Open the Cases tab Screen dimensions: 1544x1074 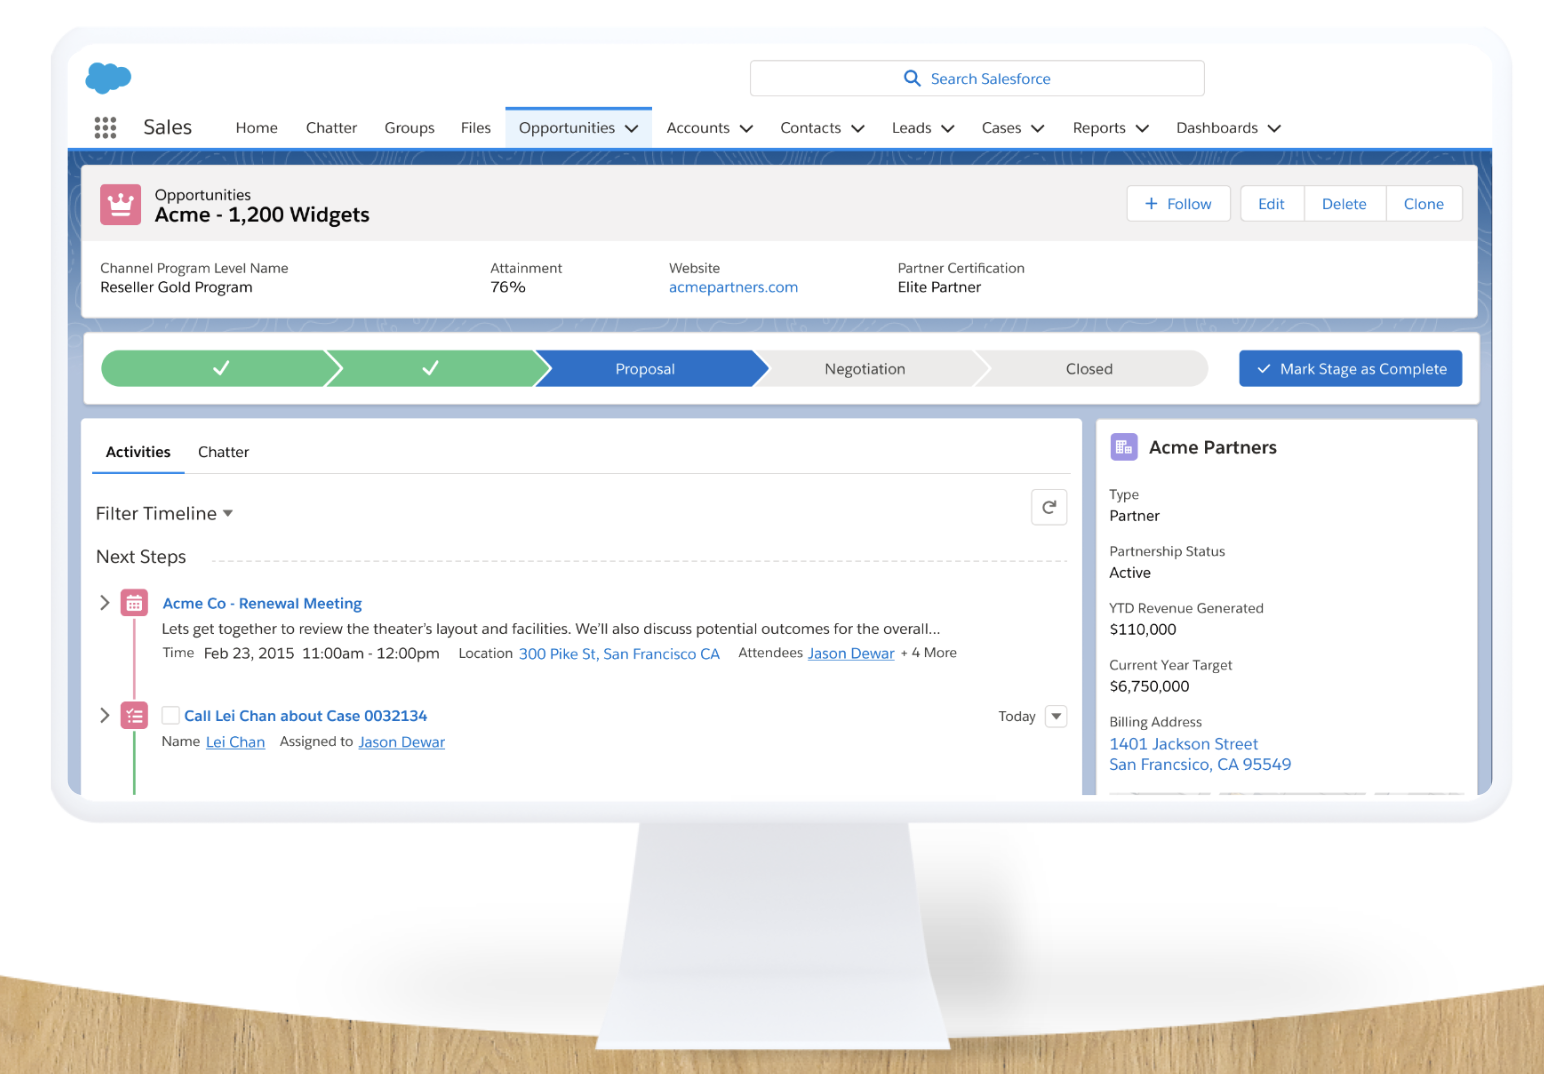click(1001, 128)
